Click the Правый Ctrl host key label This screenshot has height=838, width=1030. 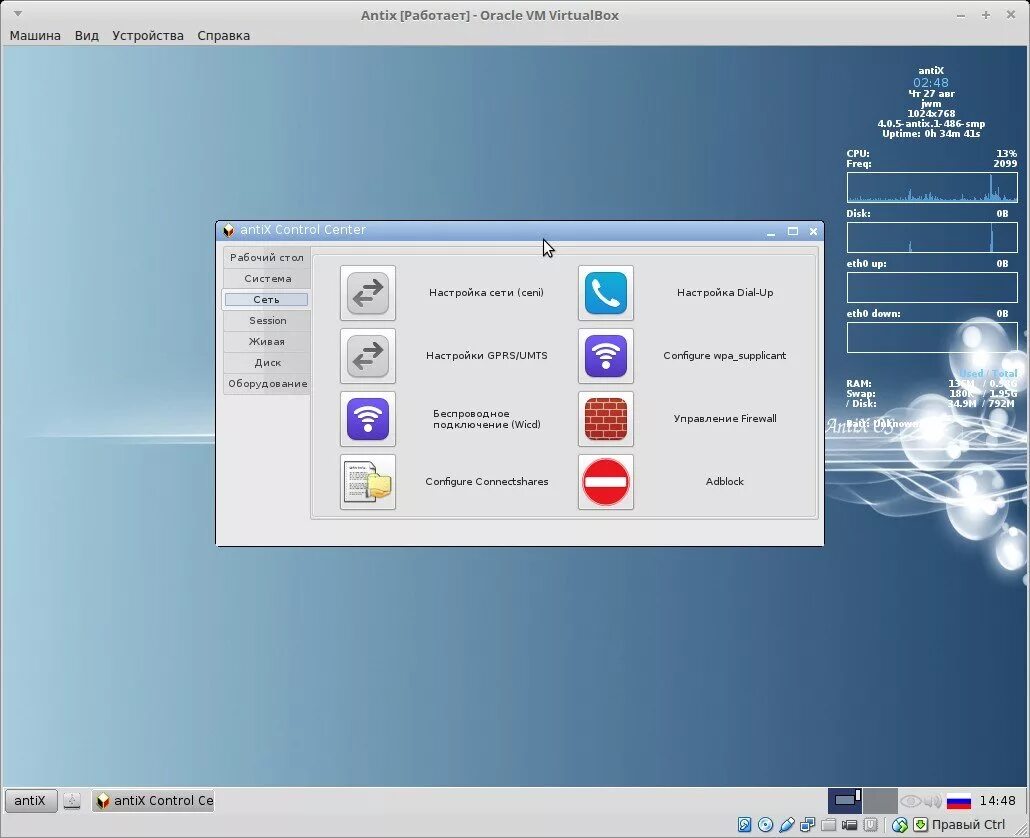click(x=968, y=825)
